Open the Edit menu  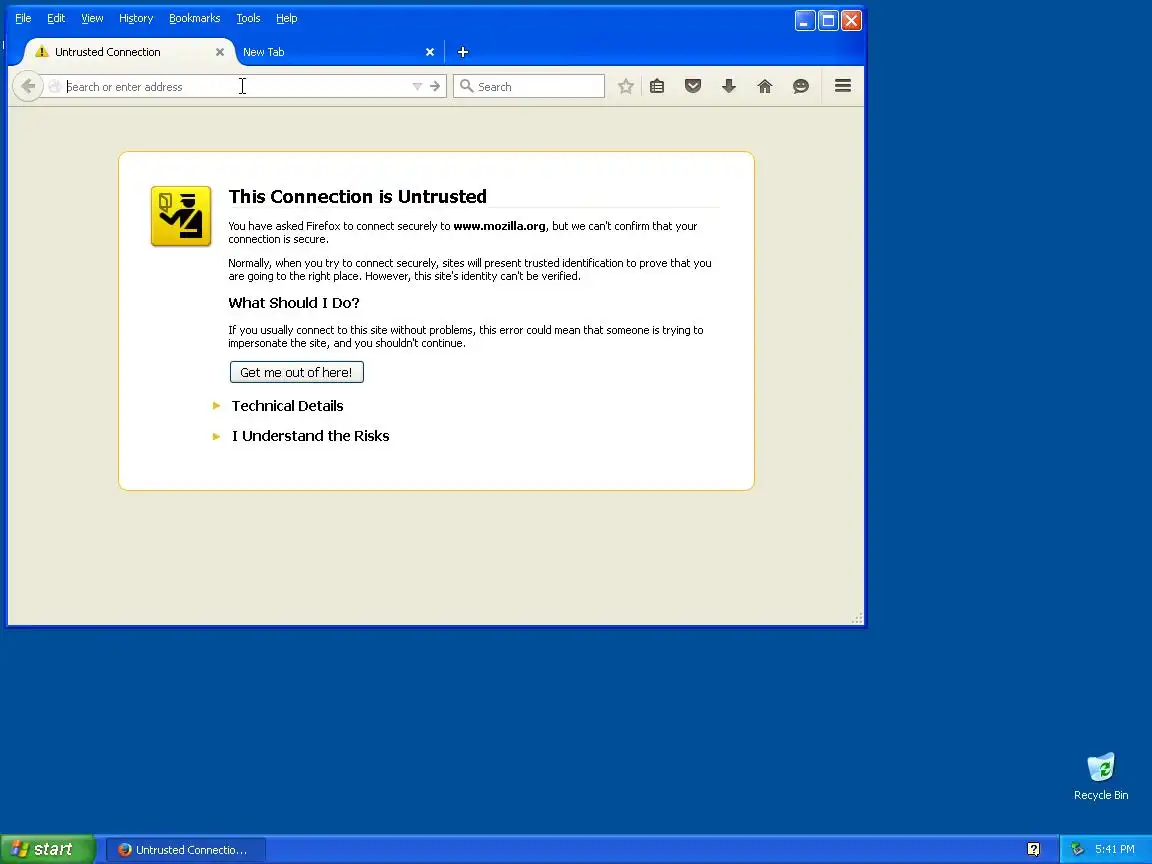click(x=56, y=18)
